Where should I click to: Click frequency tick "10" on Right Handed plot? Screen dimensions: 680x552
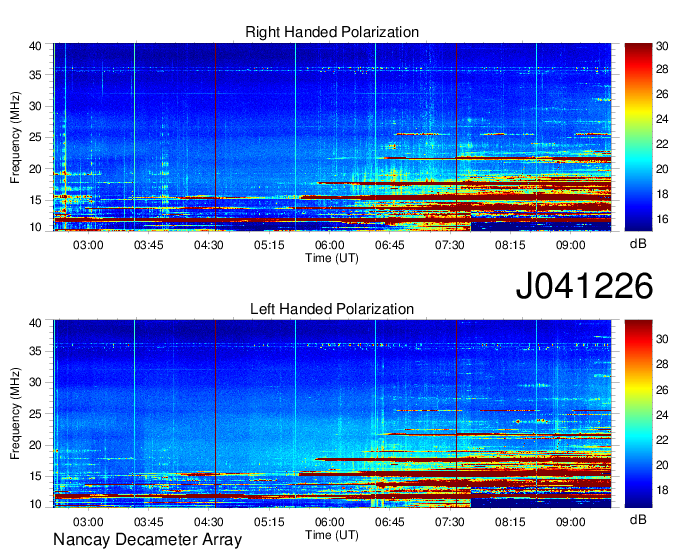pos(35,227)
